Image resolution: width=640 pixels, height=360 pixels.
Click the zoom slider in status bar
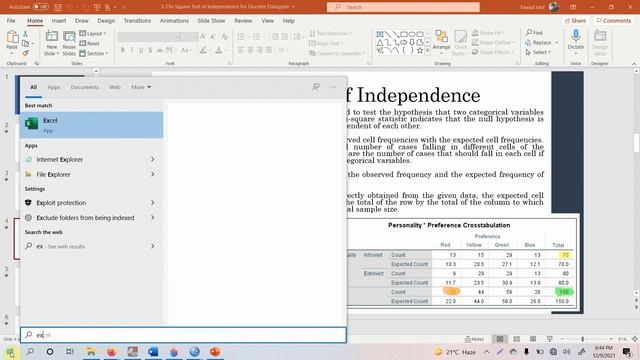point(586,339)
